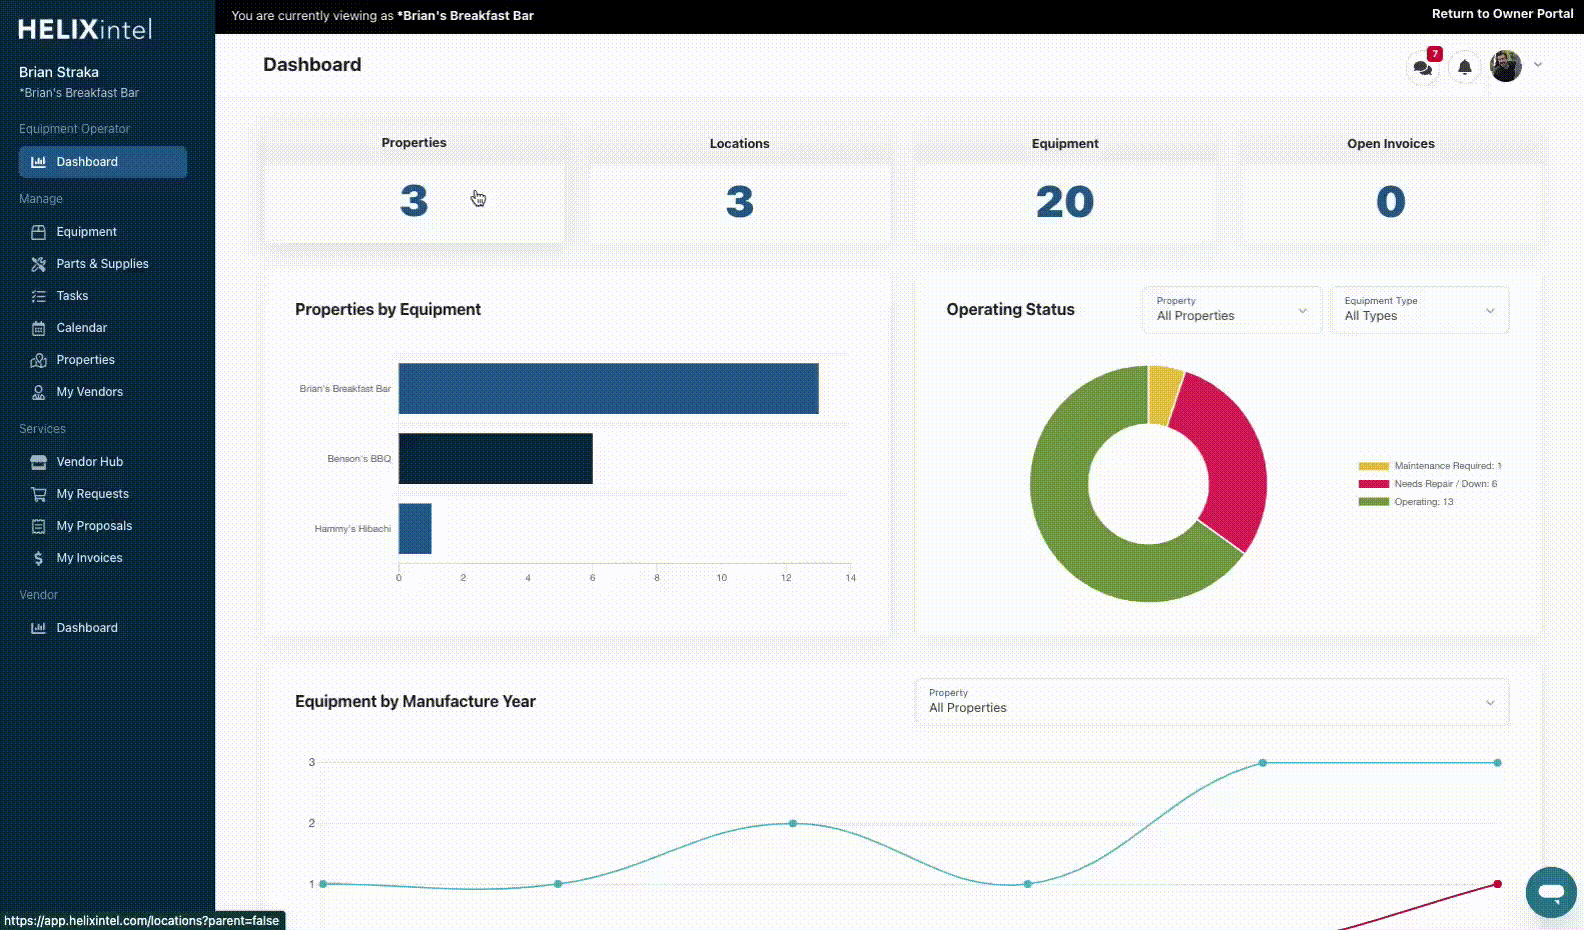Click the Parts & Supplies tools icon

pyautogui.click(x=38, y=264)
